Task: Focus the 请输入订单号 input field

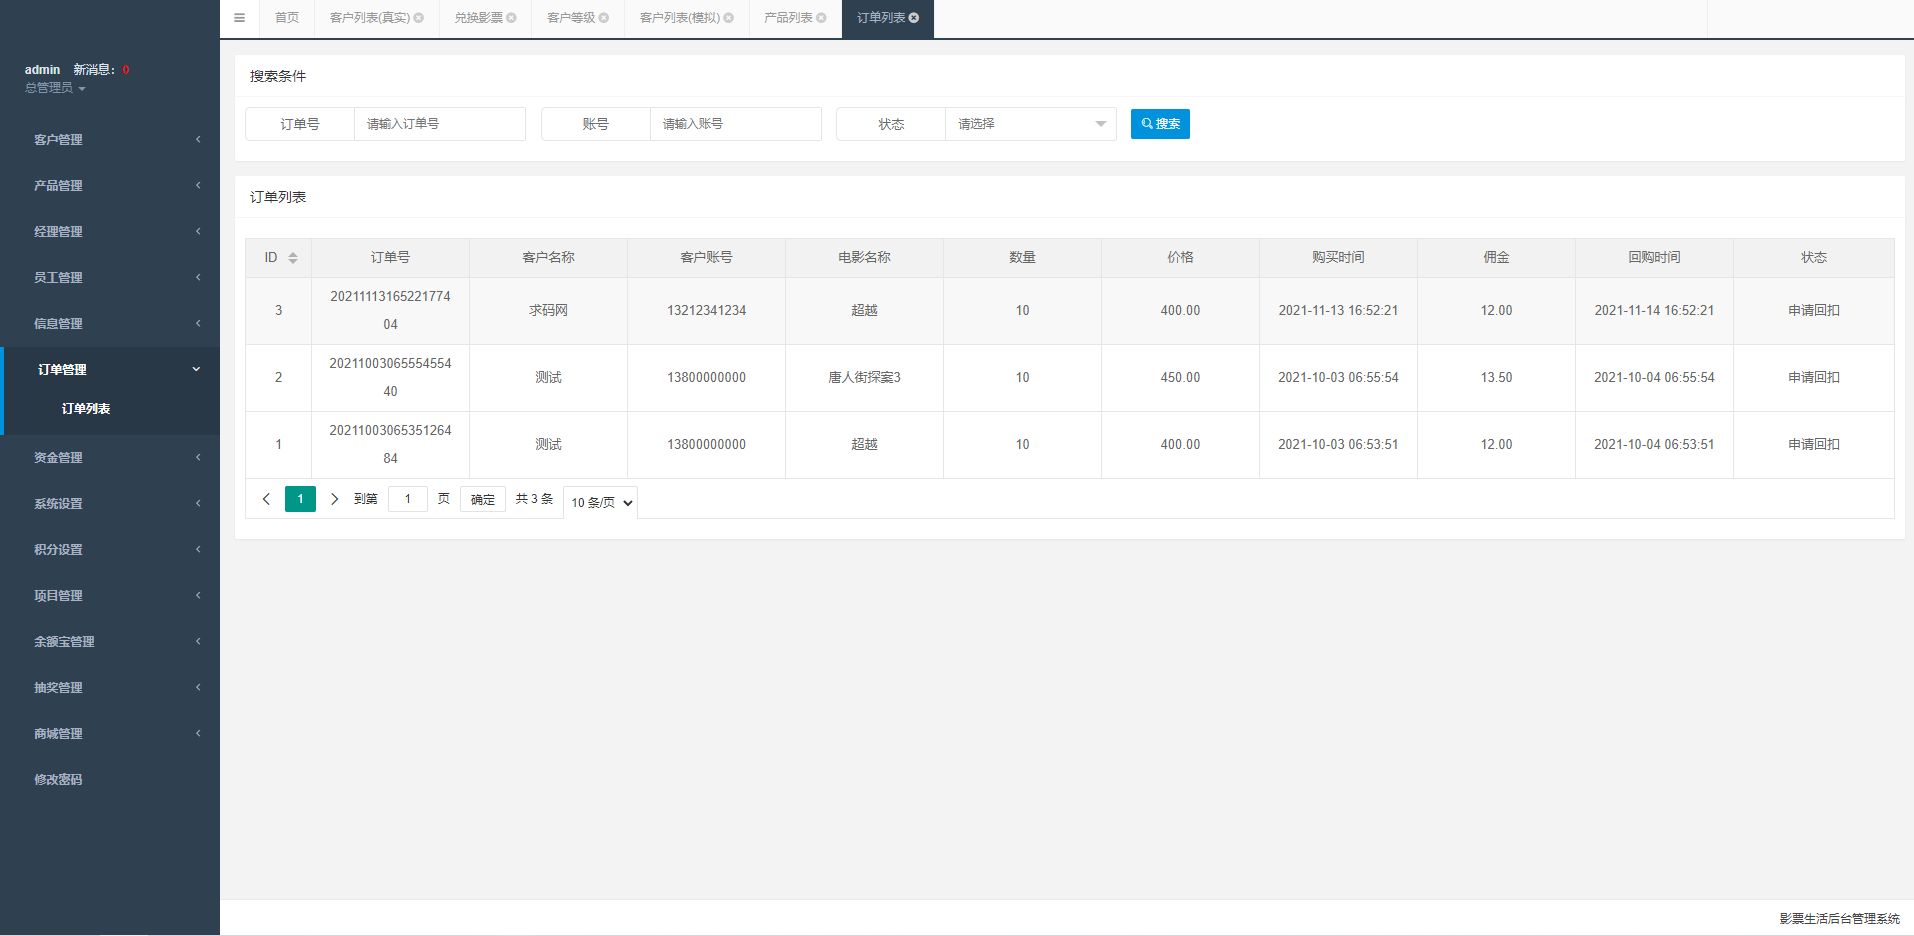Action: [x=440, y=124]
